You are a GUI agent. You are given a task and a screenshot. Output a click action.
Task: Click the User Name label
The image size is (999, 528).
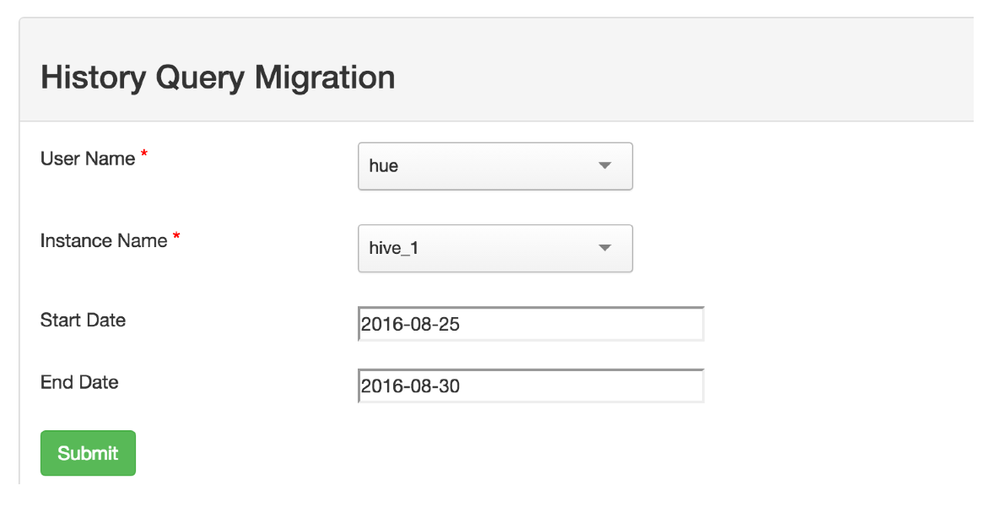(87, 159)
